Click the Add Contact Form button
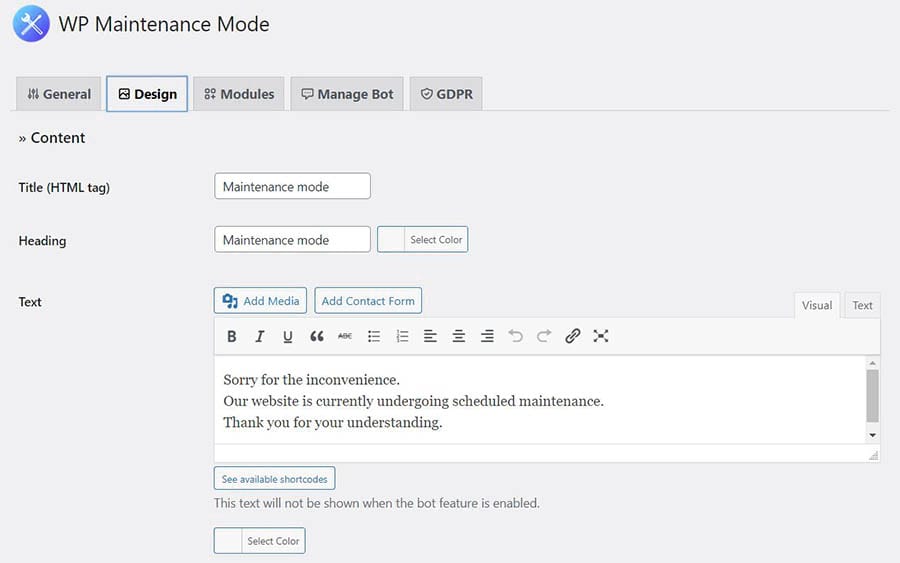900x563 pixels. (x=368, y=301)
